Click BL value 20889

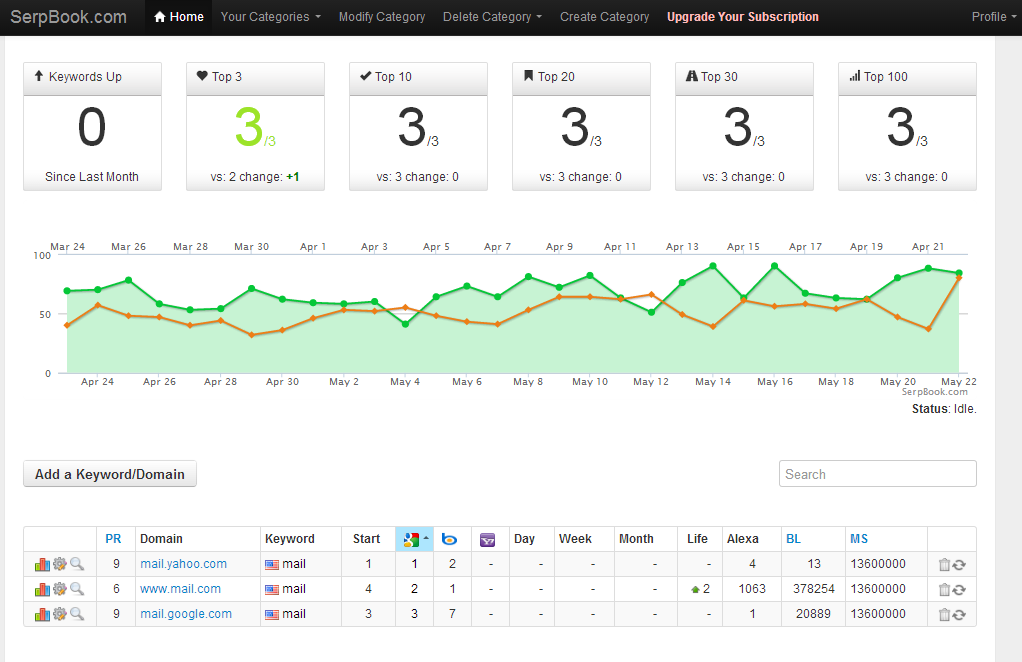click(x=813, y=614)
